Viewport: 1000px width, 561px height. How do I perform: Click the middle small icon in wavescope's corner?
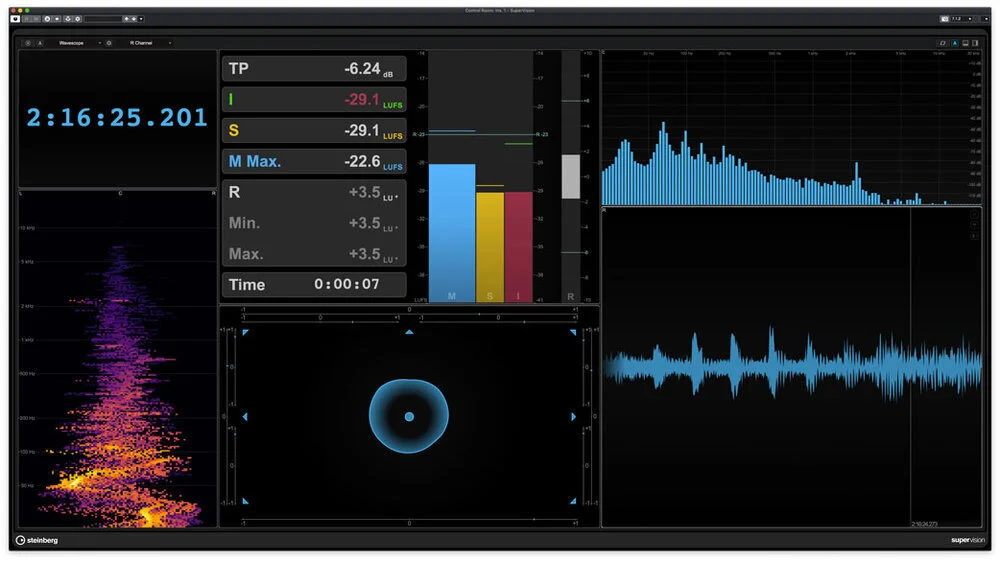(974, 225)
